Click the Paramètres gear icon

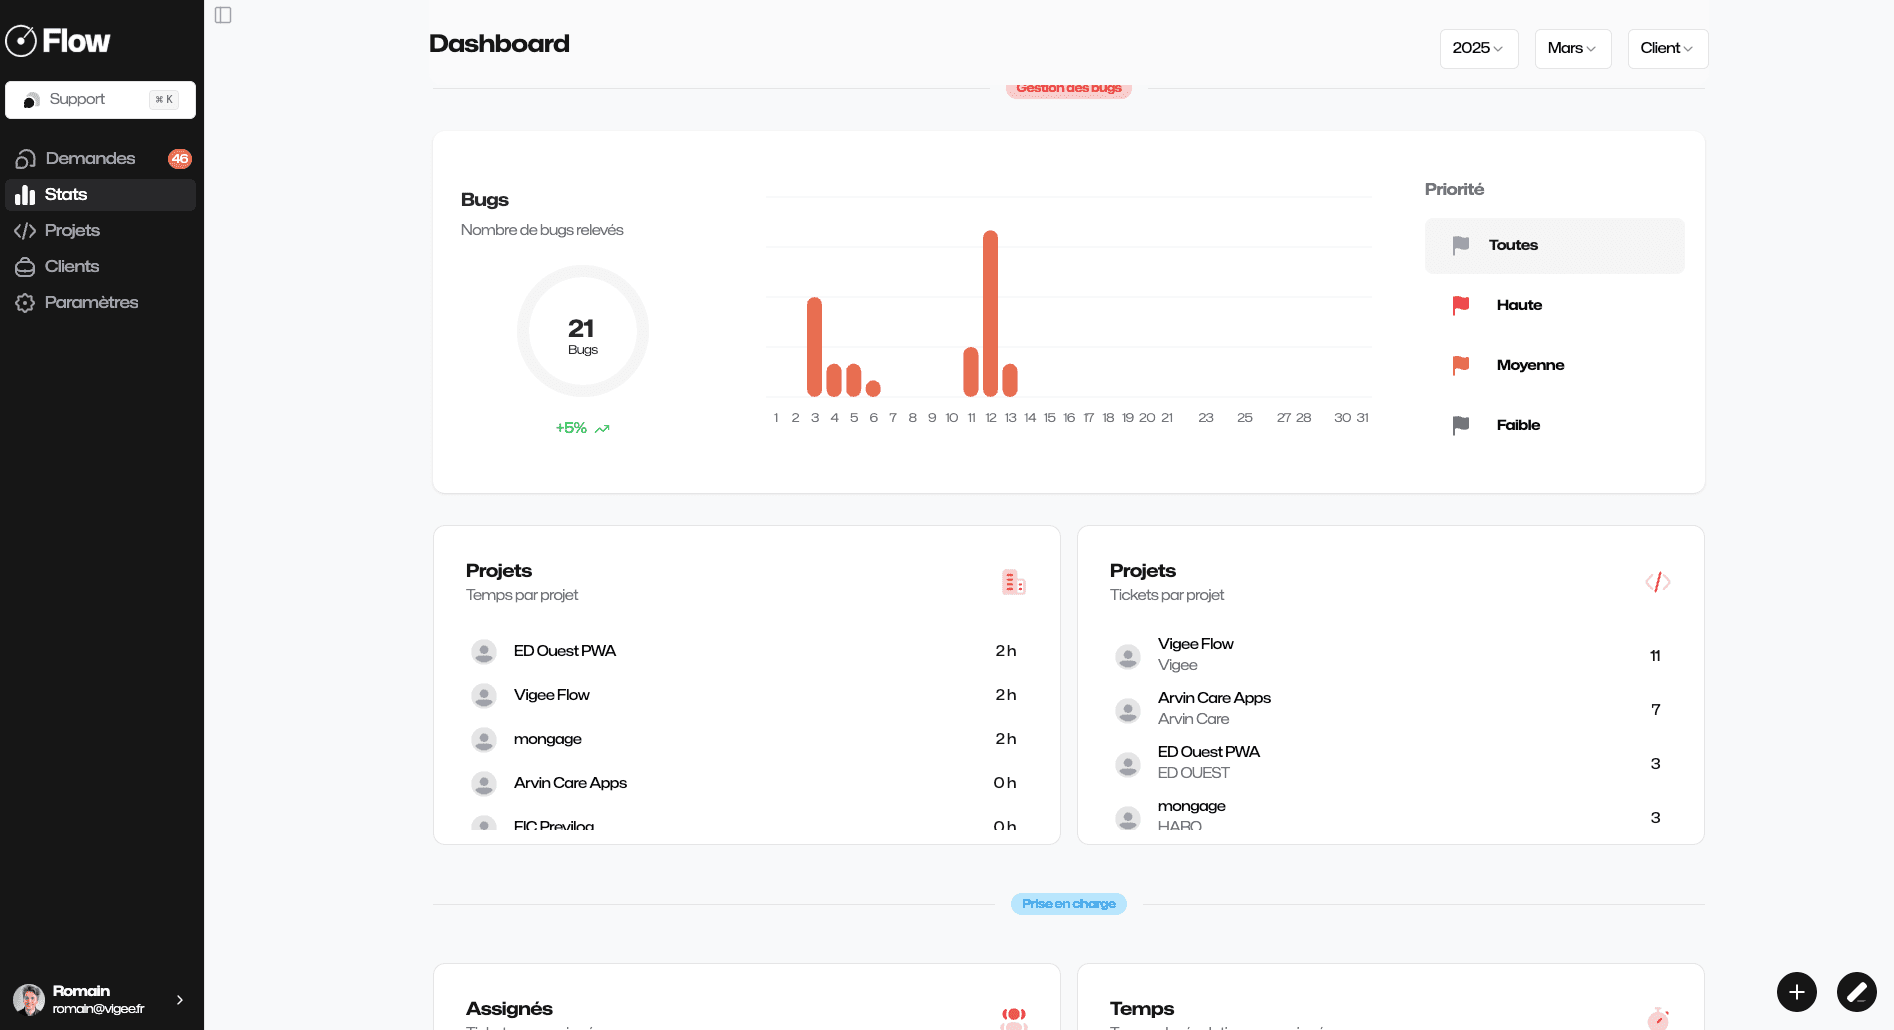click(25, 302)
